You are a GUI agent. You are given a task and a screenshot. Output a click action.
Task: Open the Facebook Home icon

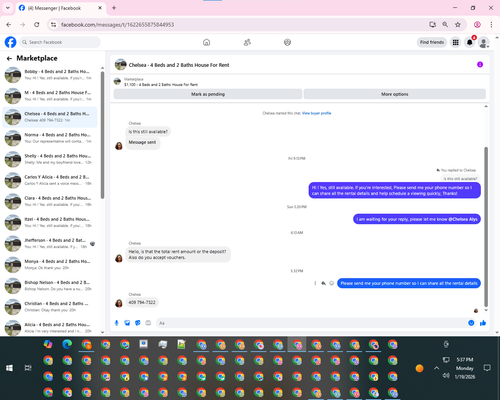tap(207, 42)
